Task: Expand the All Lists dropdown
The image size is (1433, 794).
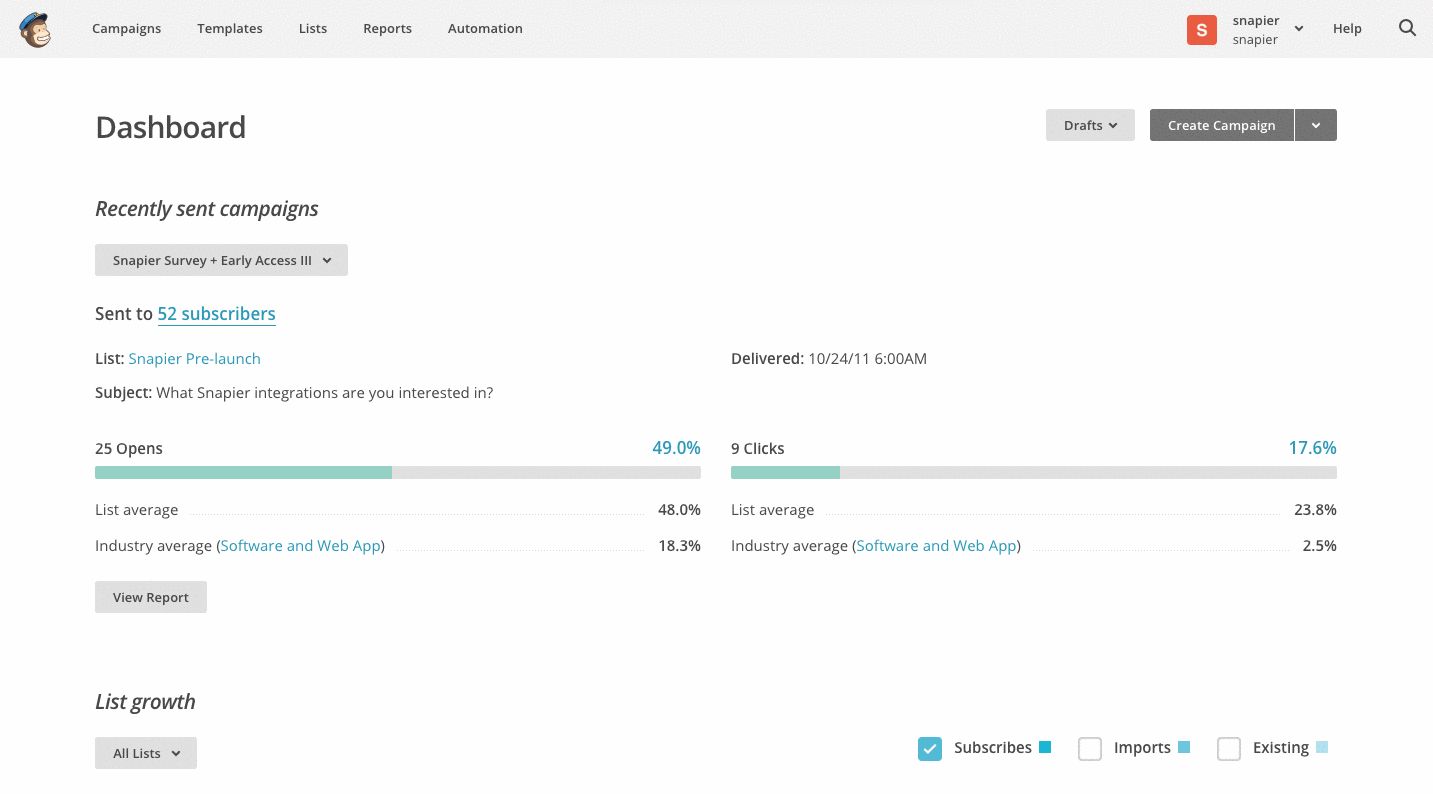Action: tap(146, 753)
